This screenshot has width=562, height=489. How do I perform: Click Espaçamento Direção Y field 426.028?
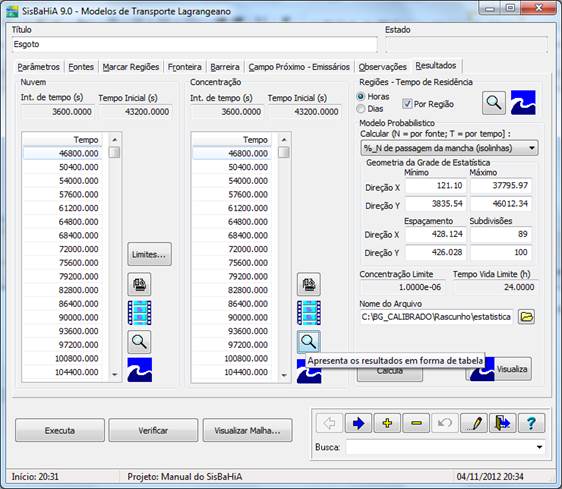(436, 252)
